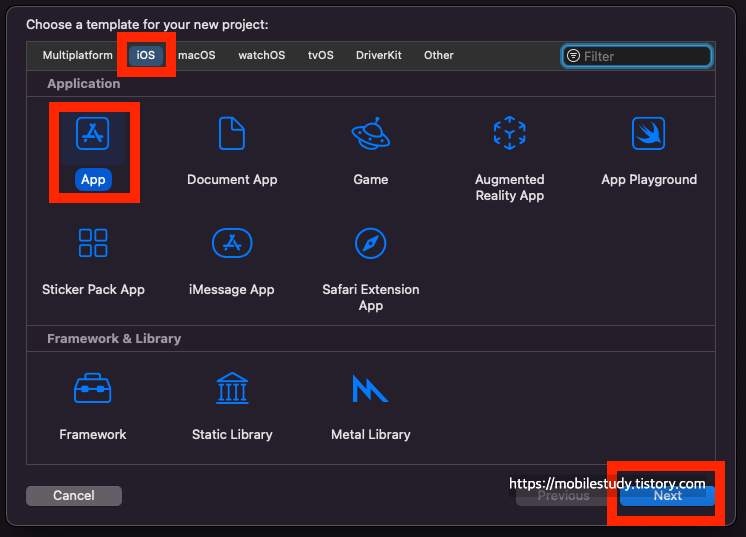Click the filter icon in search field
The image size is (746, 537).
[x=574, y=56]
